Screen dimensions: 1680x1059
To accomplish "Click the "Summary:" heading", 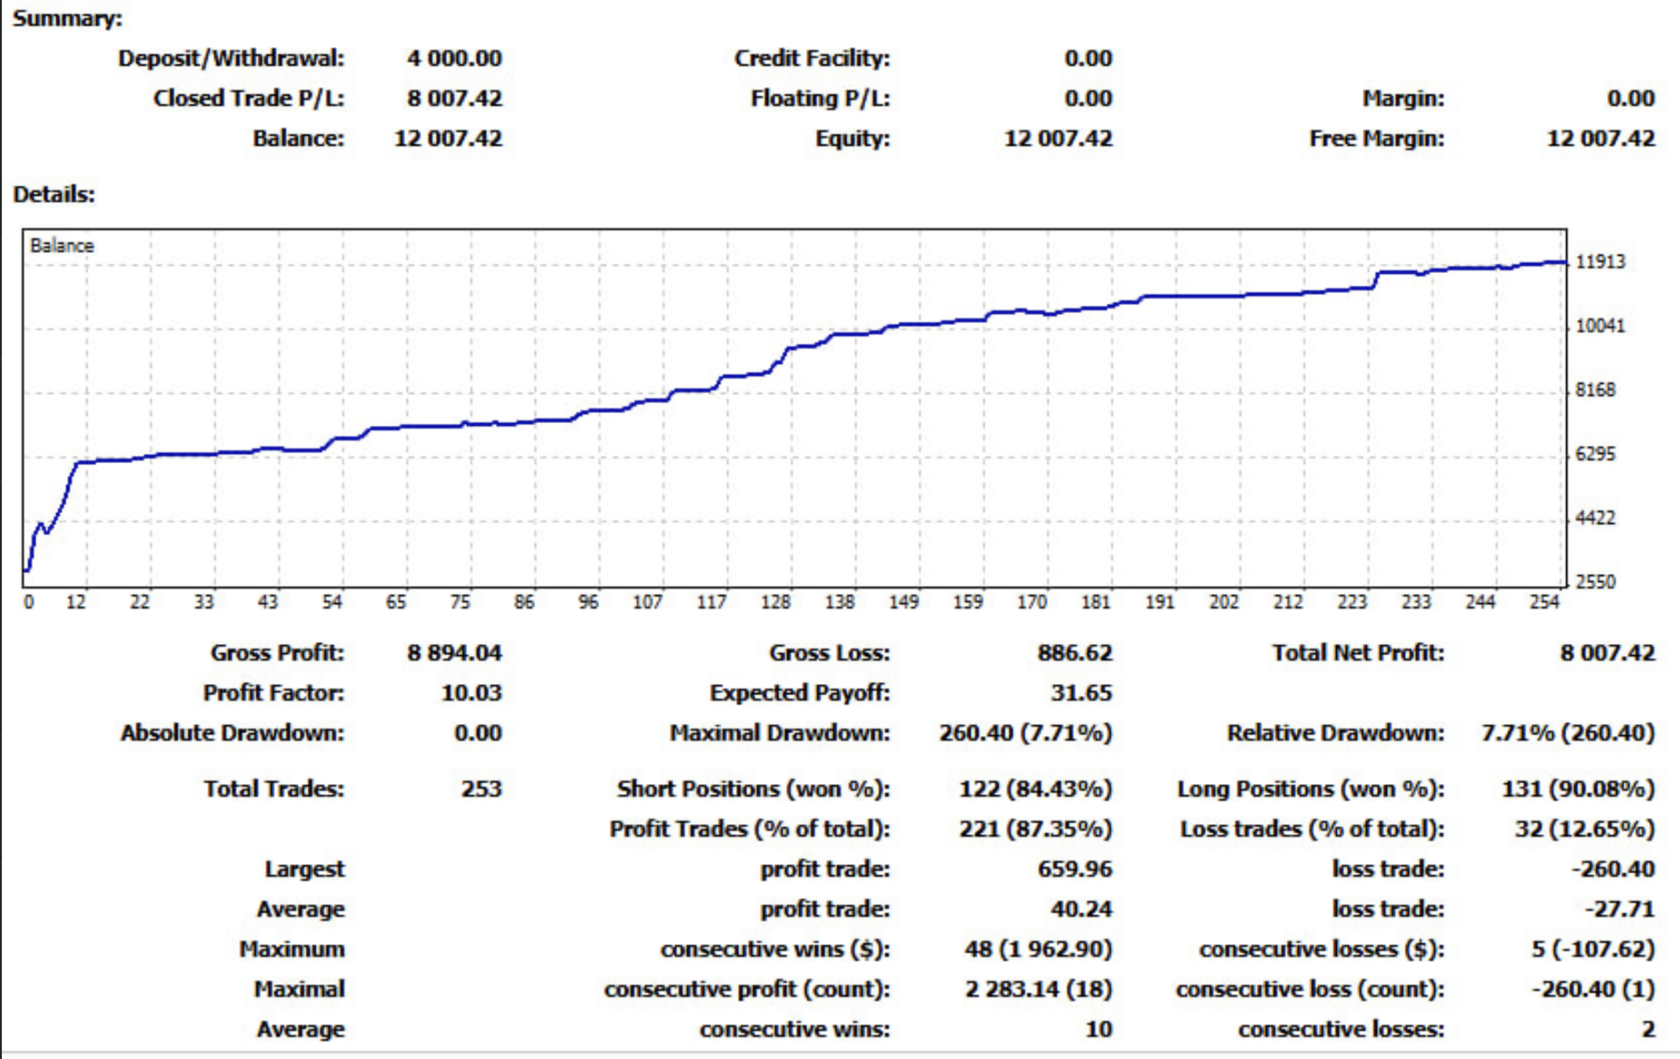I will click(x=67, y=18).
